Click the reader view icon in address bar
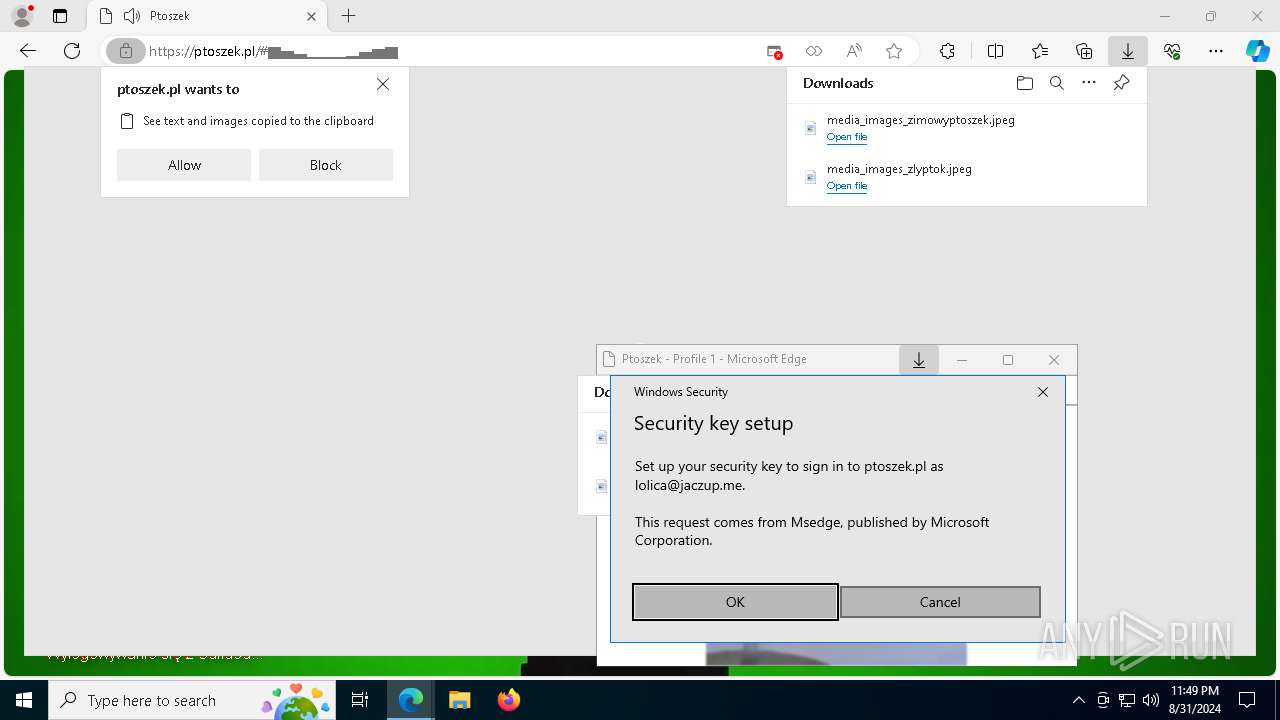The image size is (1280, 720). click(814, 51)
